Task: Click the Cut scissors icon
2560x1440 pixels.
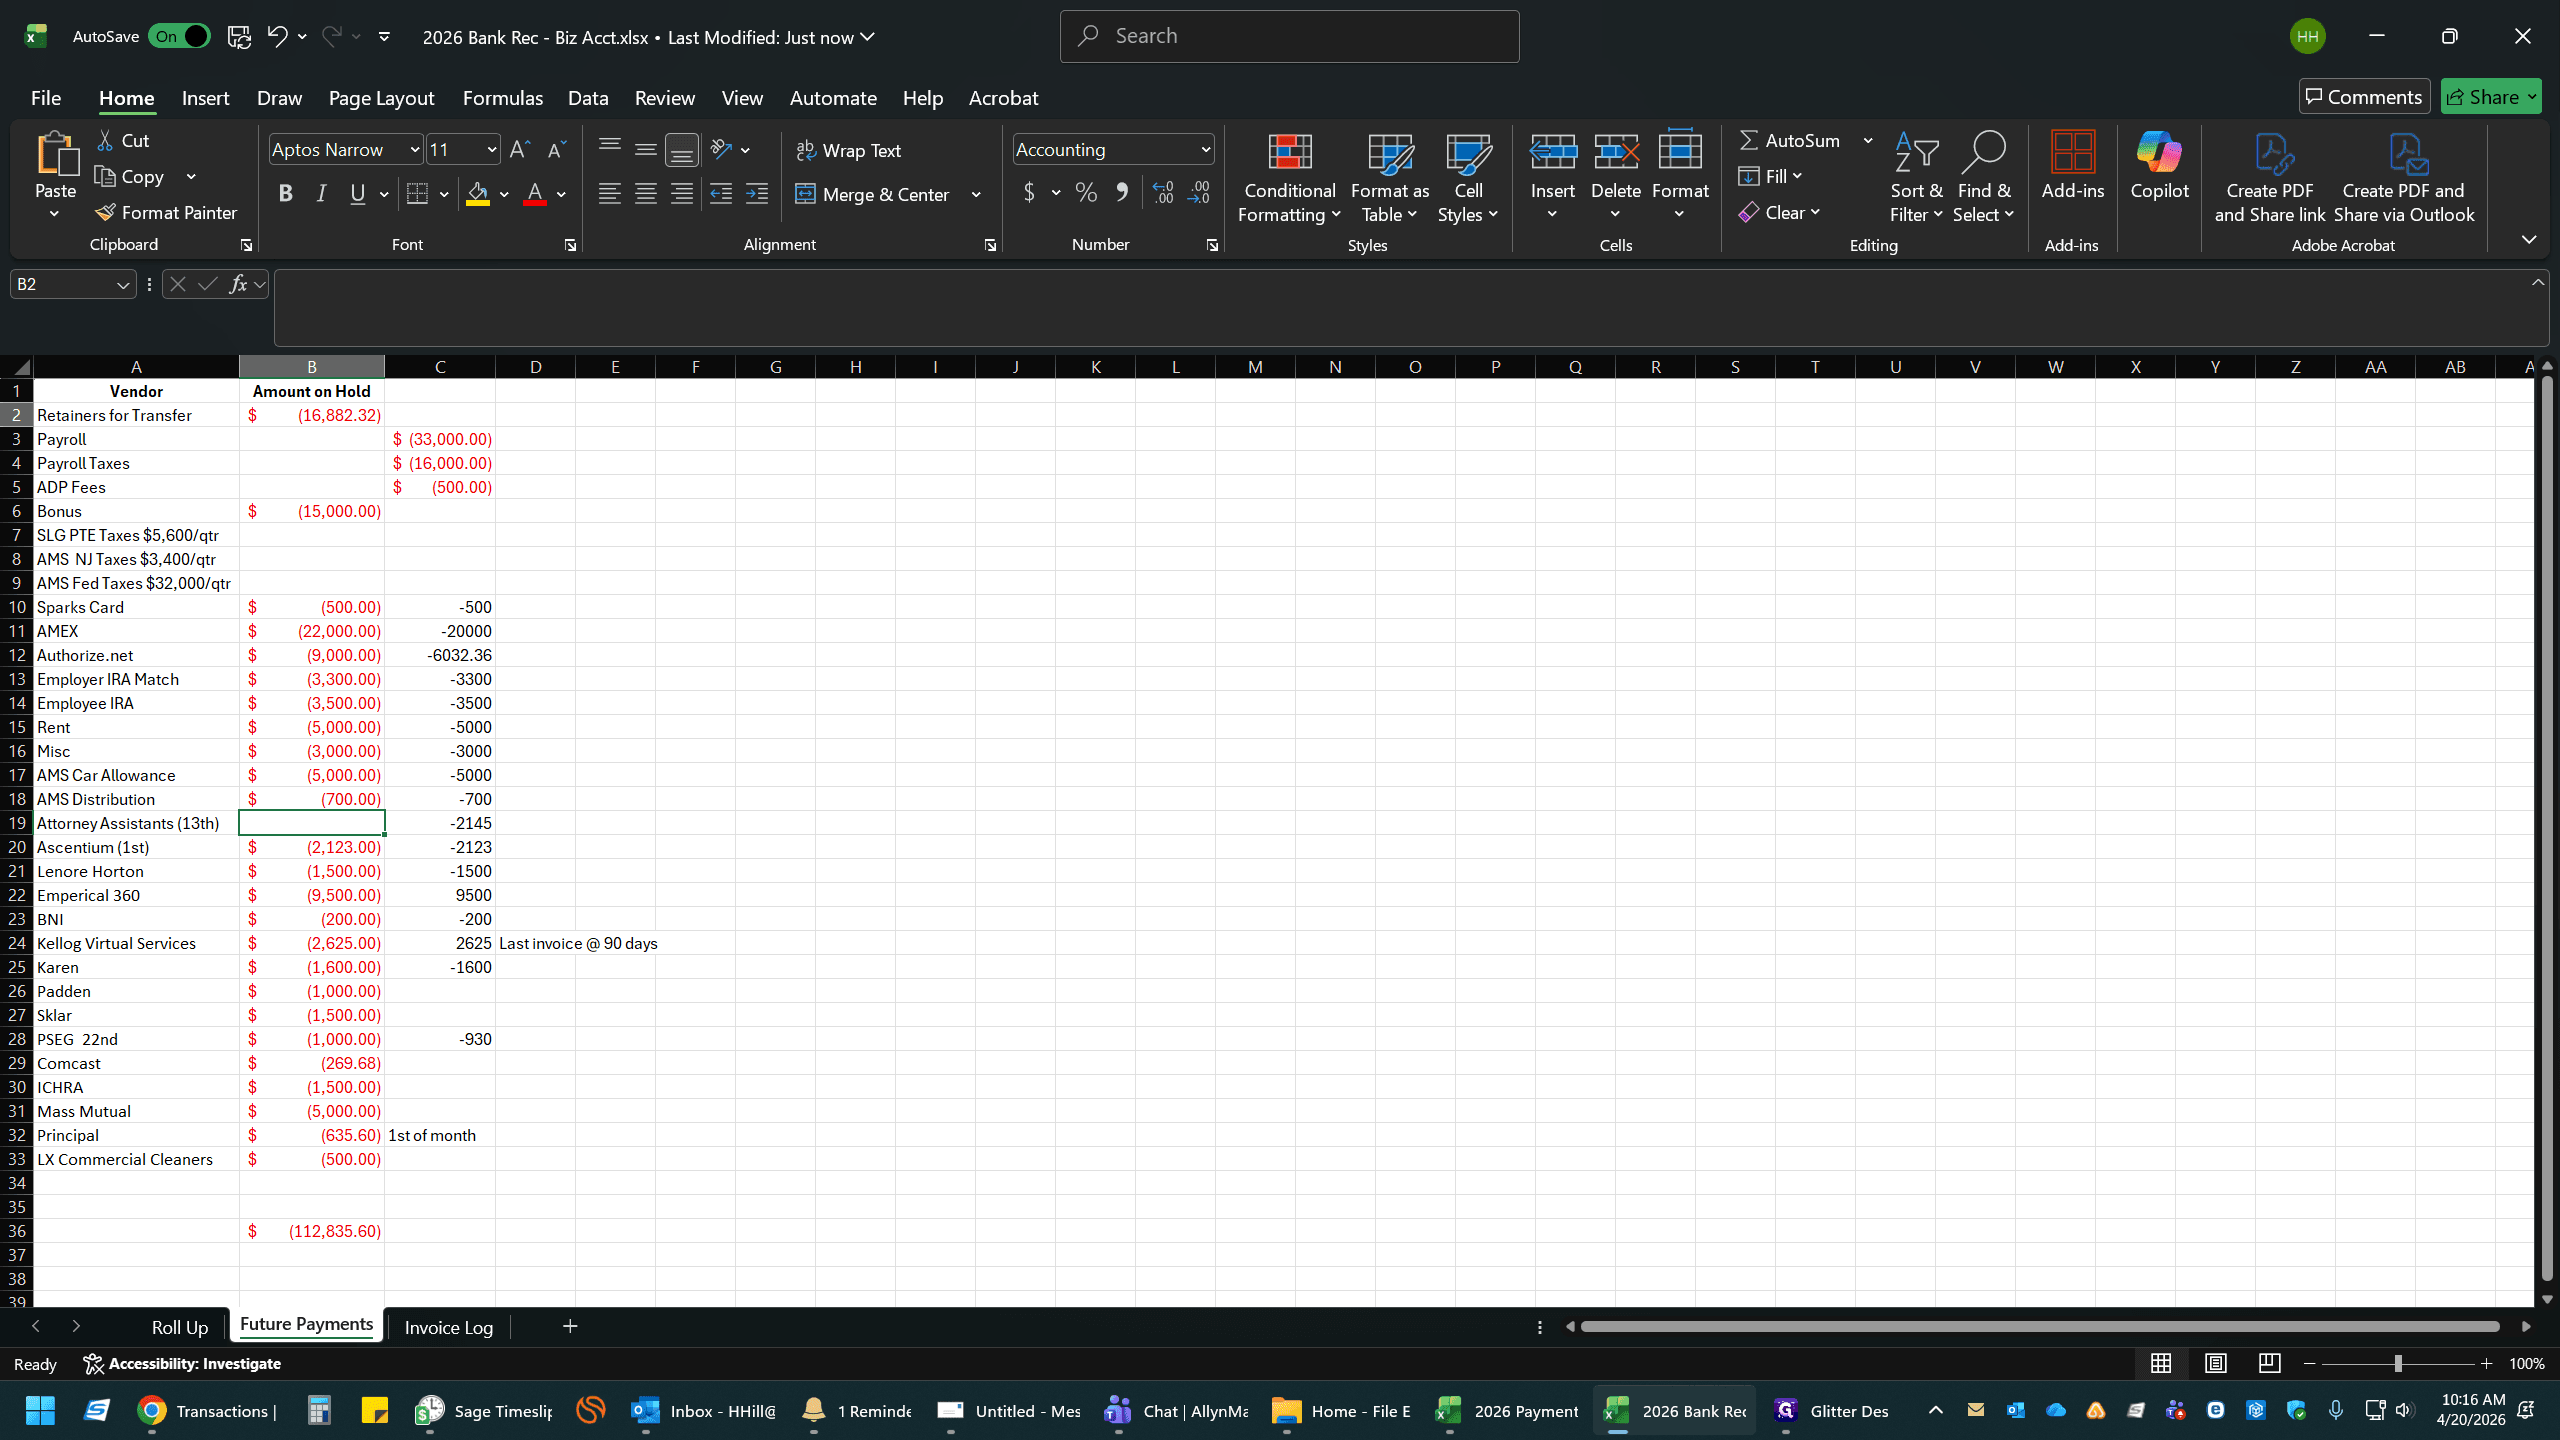Action: point(105,141)
